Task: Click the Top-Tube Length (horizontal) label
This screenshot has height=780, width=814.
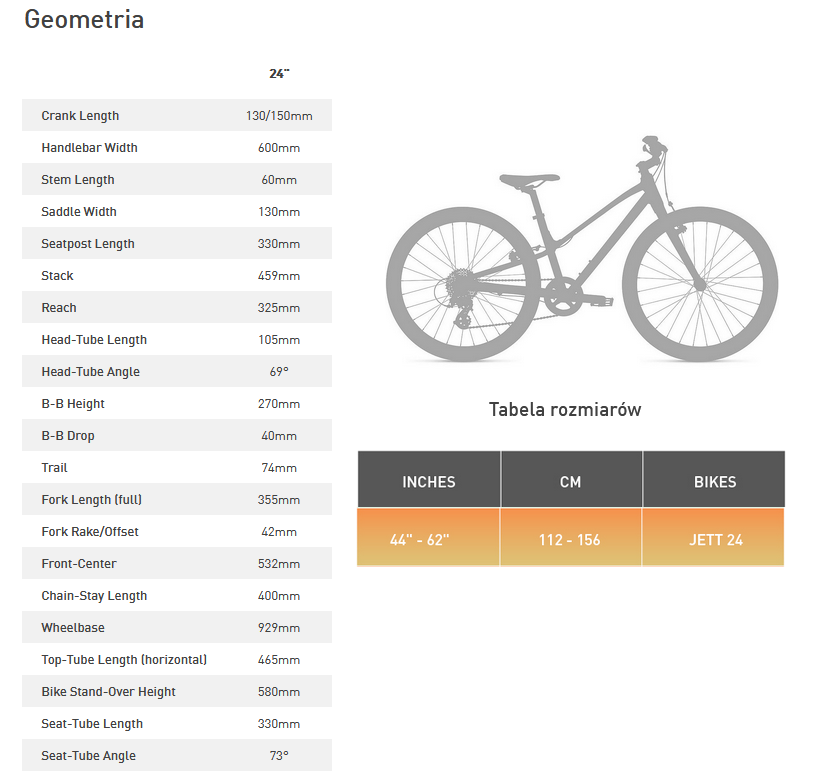Action: pyautogui.click(x=124, y=660)
